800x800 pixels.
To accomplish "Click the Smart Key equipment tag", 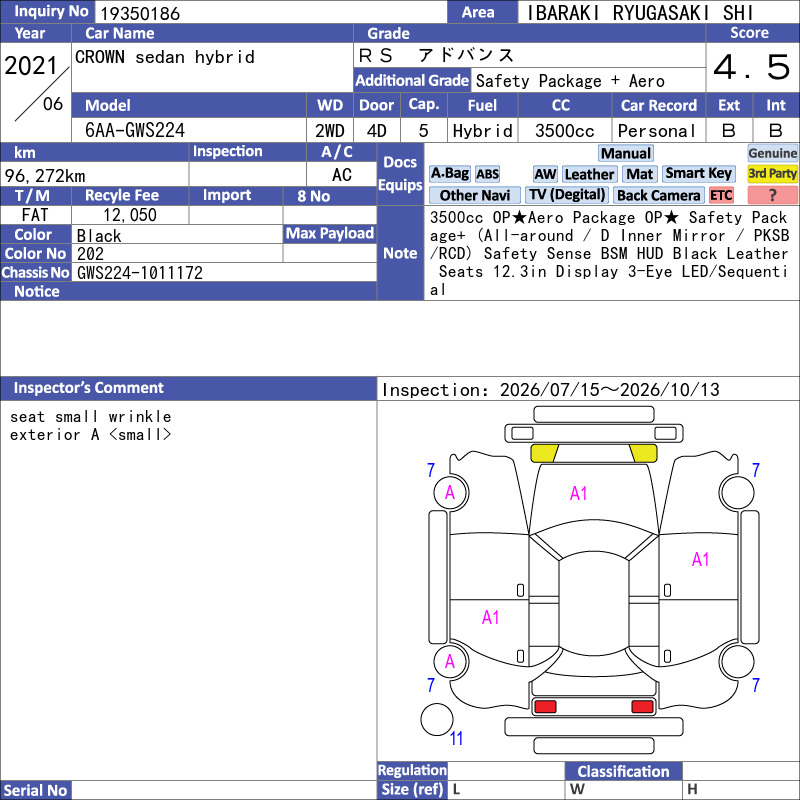I will click(698, 174).
